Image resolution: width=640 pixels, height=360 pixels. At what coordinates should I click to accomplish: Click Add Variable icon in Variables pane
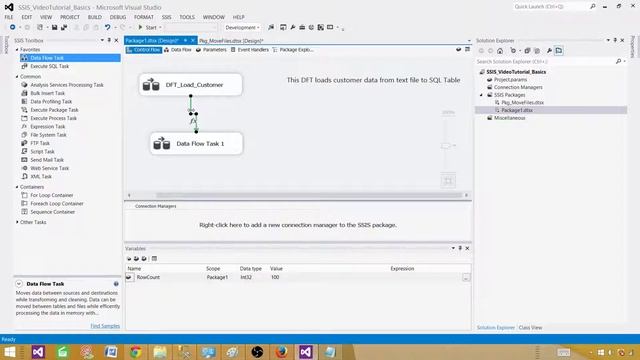[x=129, y=258]
